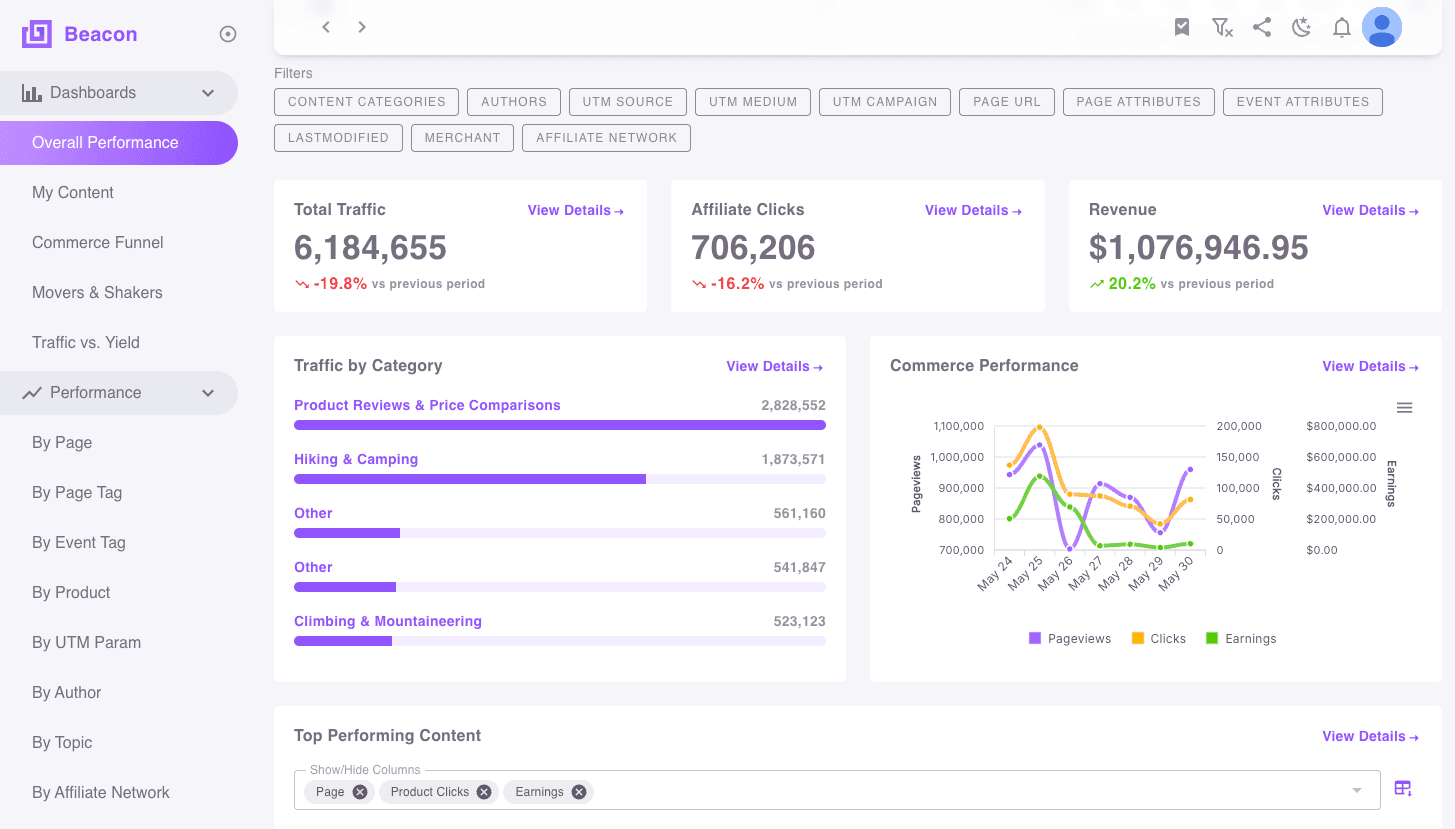Open the Affiliate Network filter
This screenshot has width=1455, height=829.
(606, 138)
